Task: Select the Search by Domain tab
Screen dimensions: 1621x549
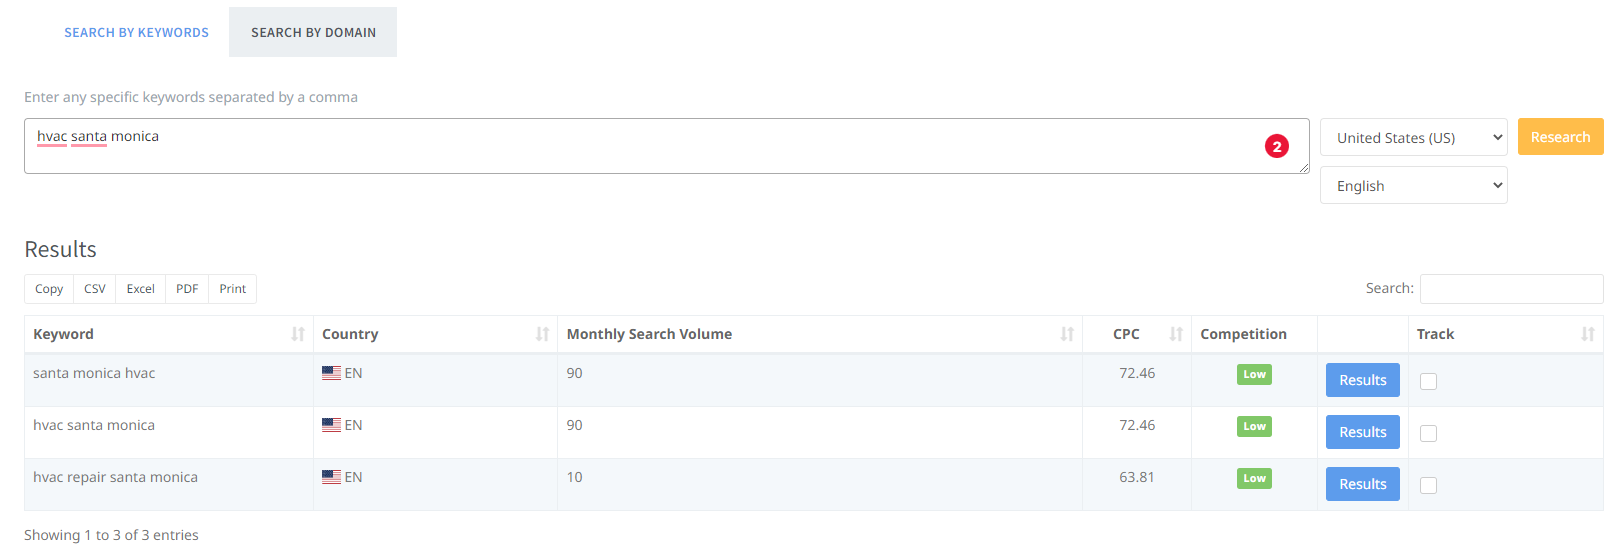Action: [313, 32]
